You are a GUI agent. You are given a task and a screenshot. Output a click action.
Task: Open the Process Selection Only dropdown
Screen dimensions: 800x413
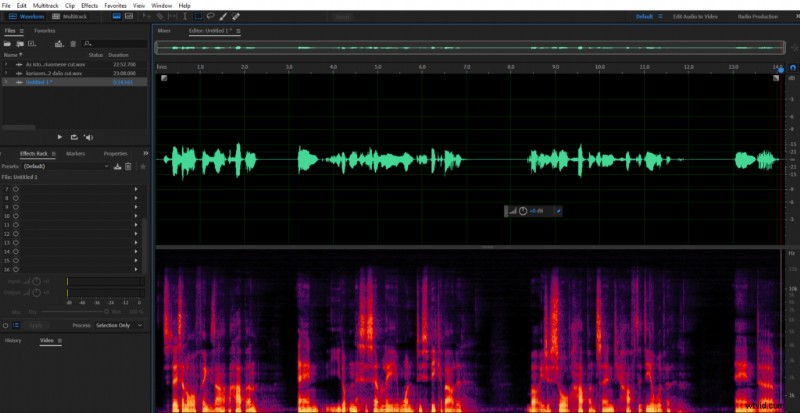pos(119,325)
